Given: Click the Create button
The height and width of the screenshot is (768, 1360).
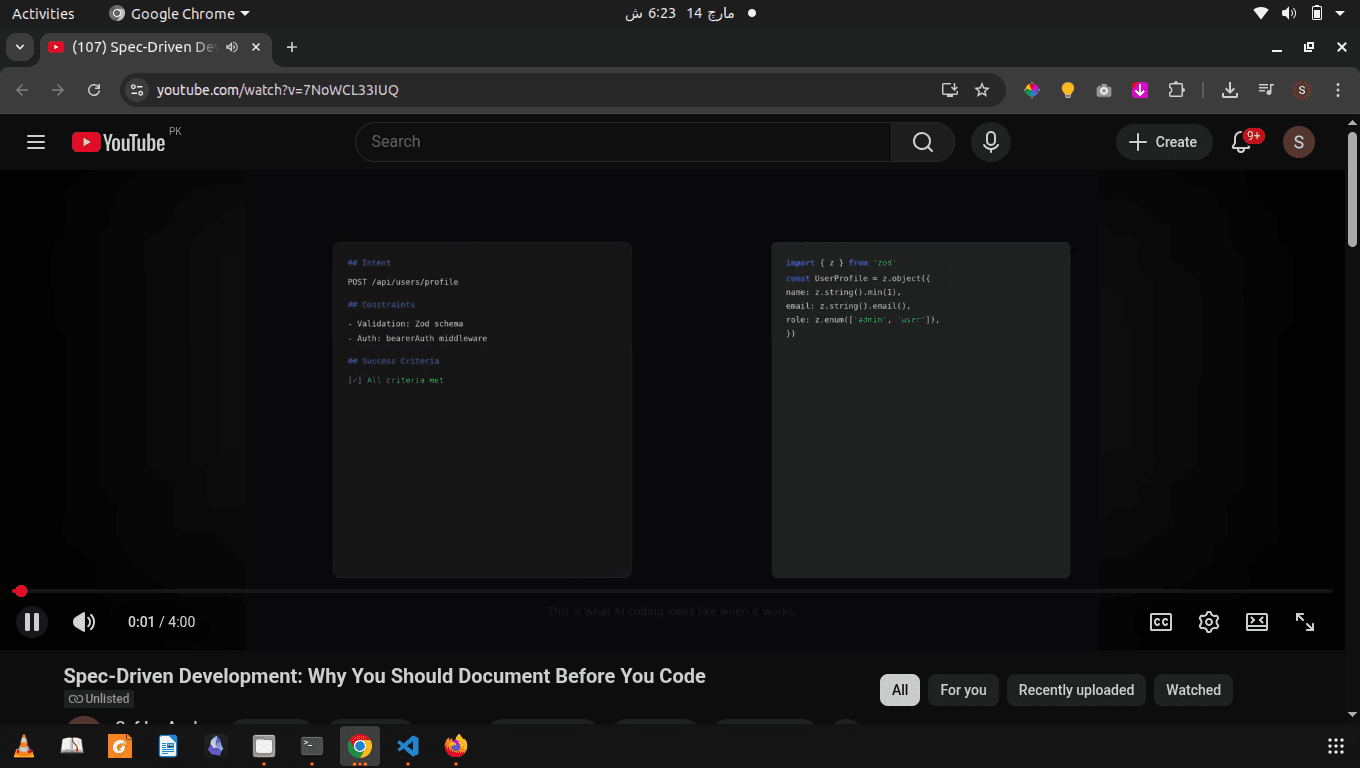Looking at the screenshot, I should coord(1163,141).
